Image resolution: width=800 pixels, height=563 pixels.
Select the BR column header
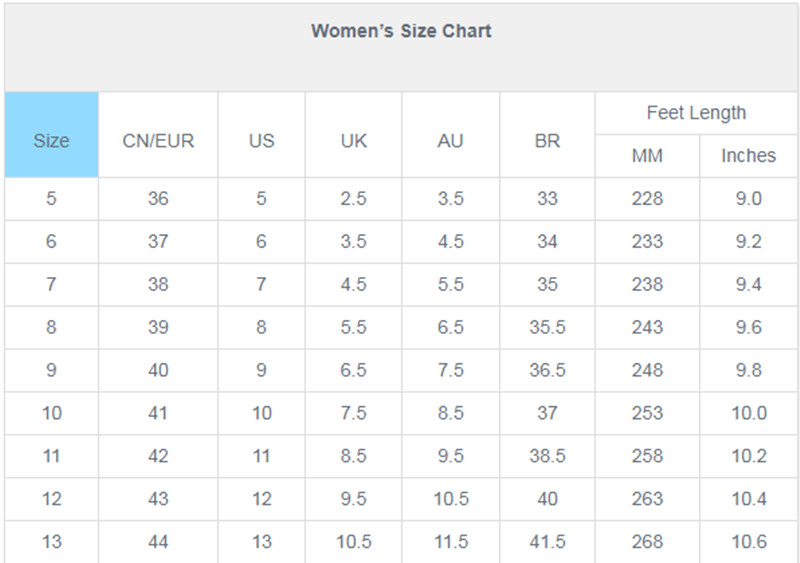(x=547, y=135)
